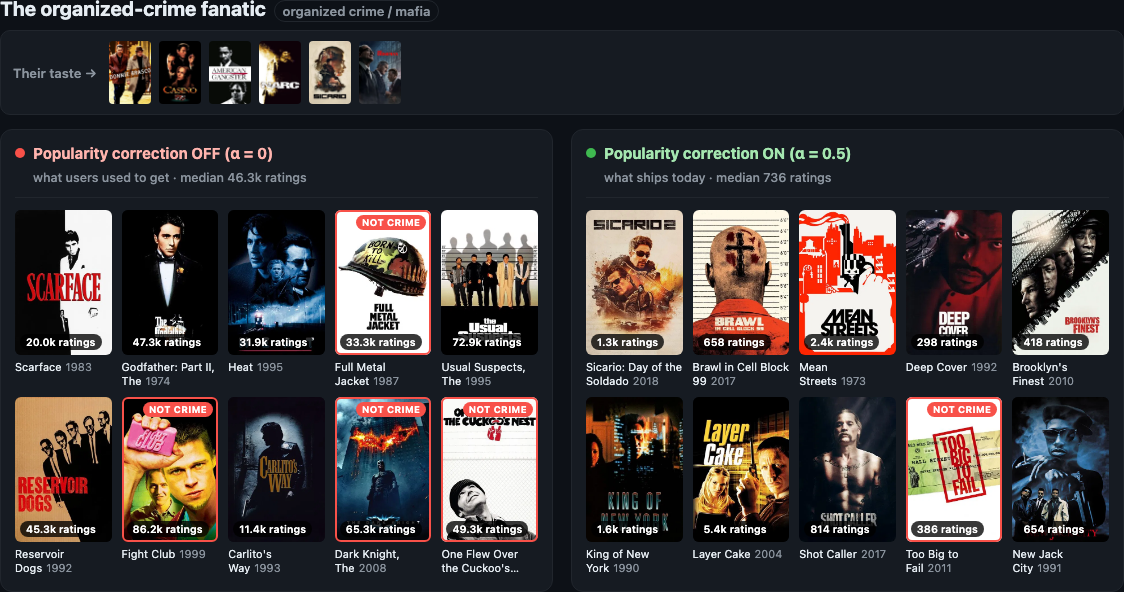Screen dimensions: 1124x592
Task: Click the 'Mean Streets 1973' title text
Action: coord(832,374)
